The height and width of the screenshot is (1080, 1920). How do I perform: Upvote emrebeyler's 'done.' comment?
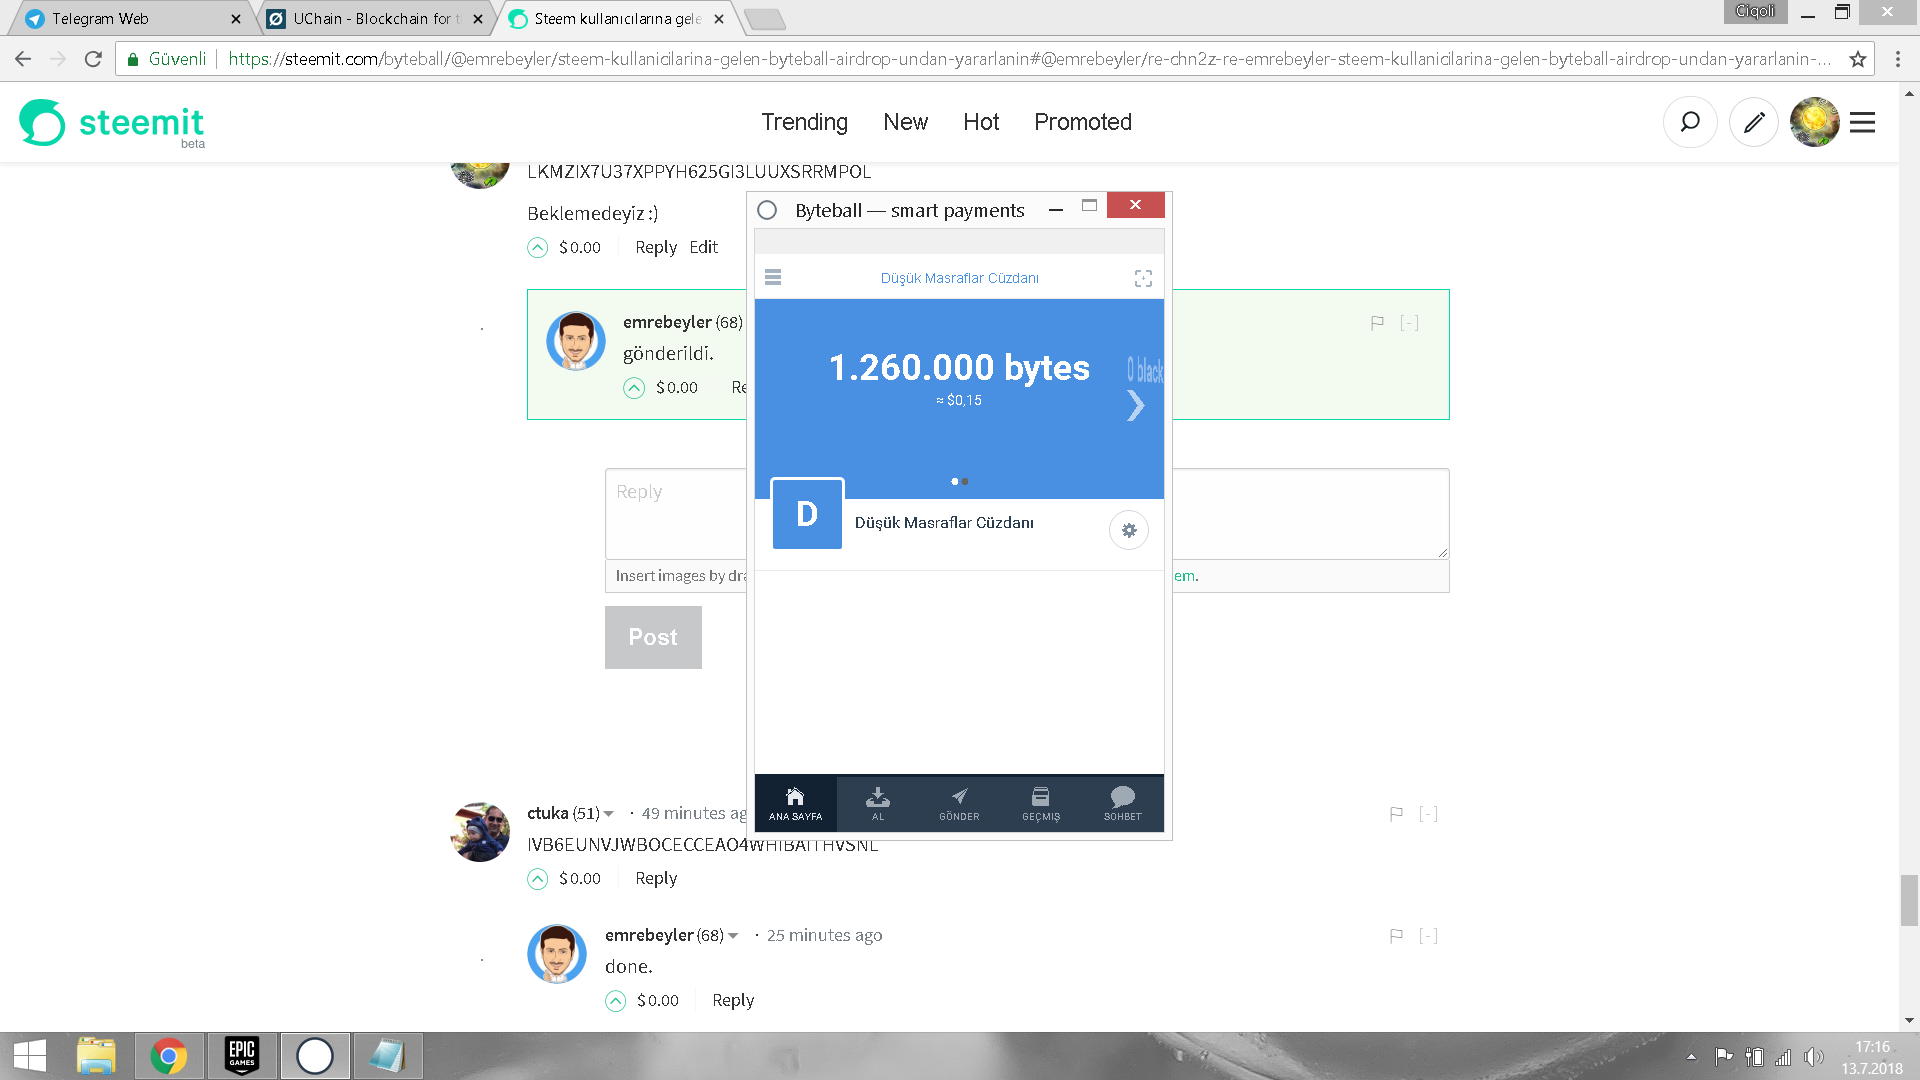[616, 1001]
